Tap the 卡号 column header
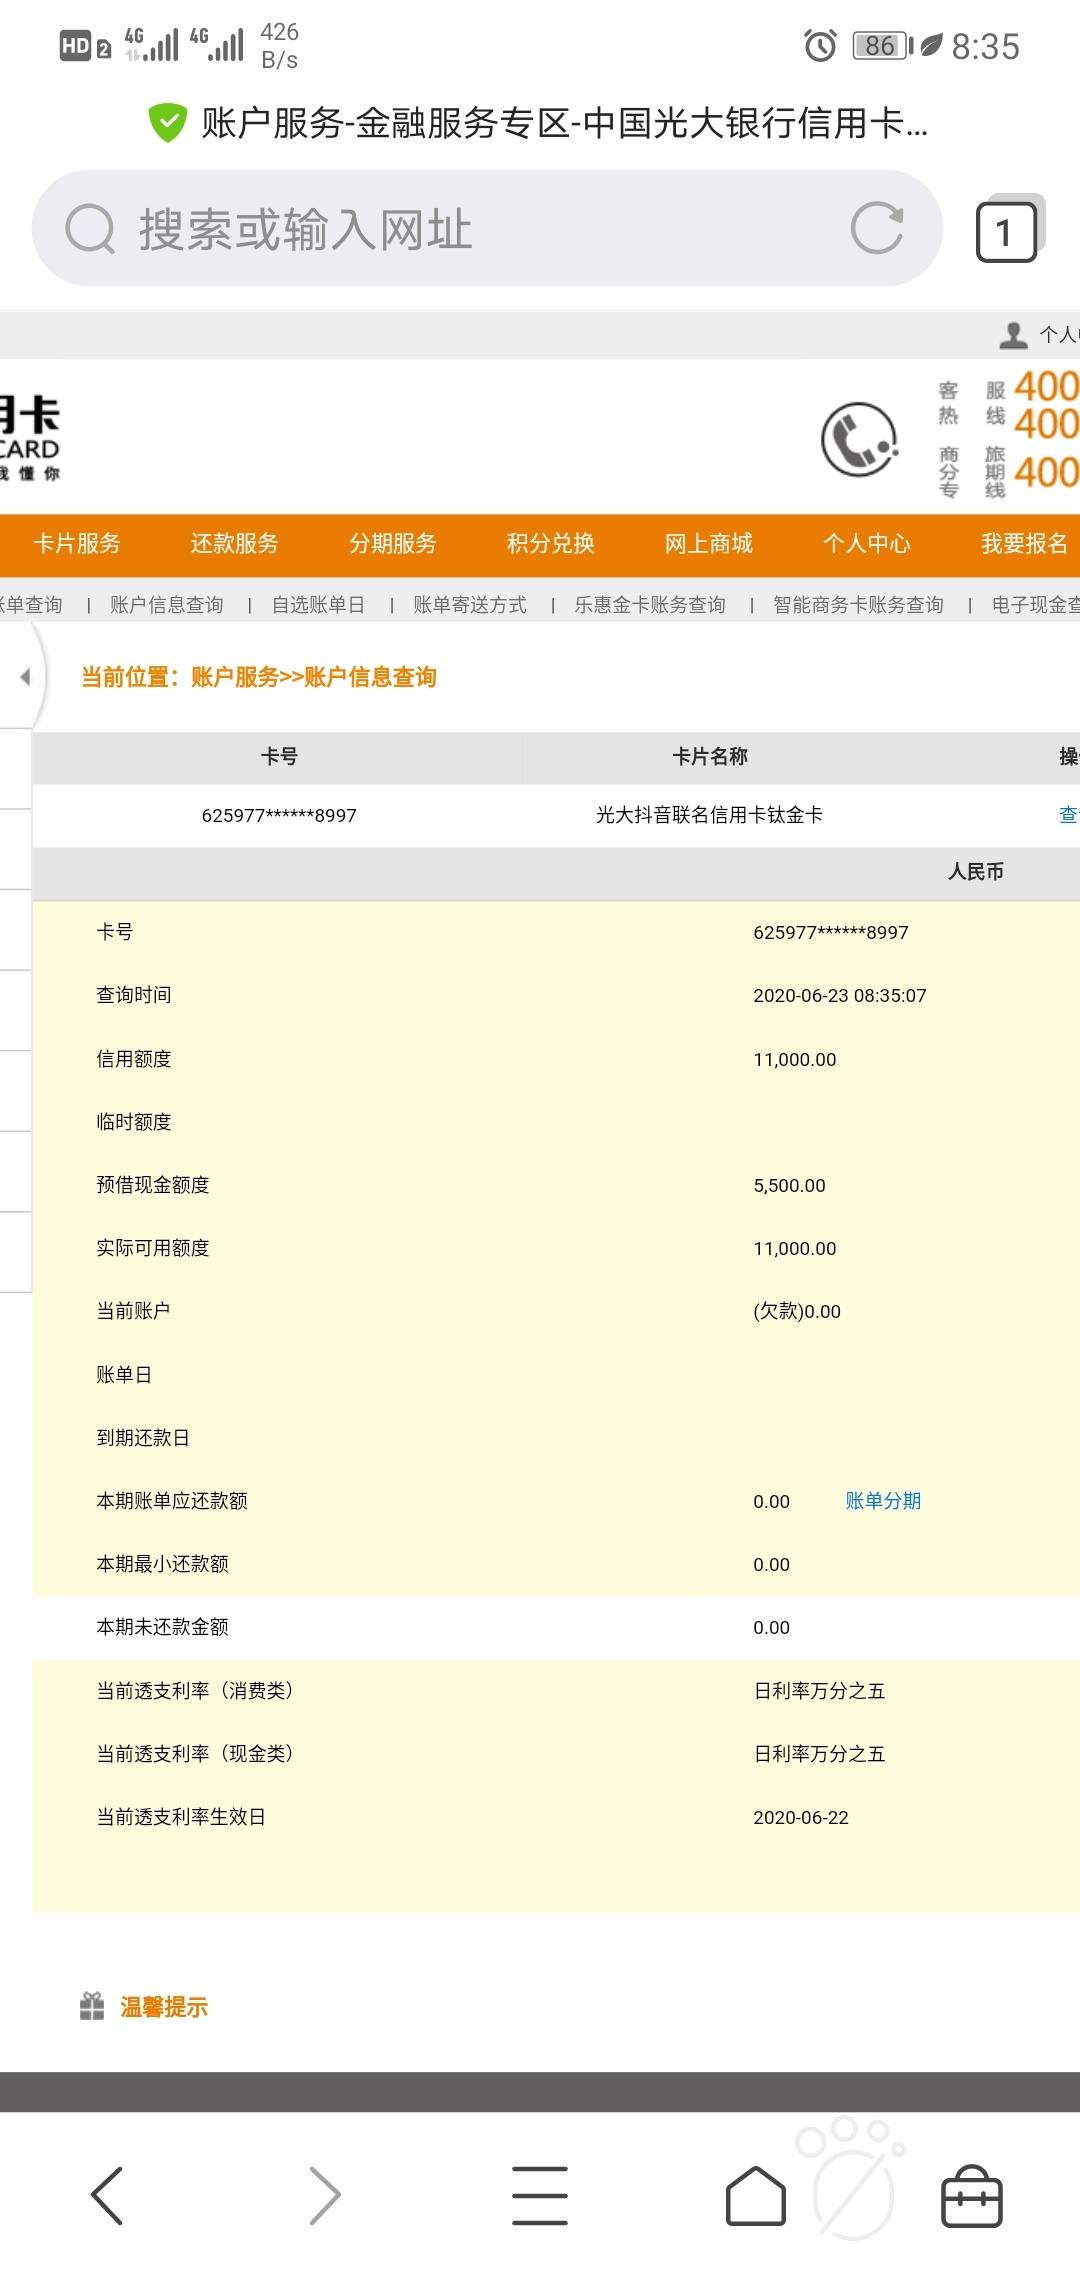1080x2280 pixels. [279, 756]
